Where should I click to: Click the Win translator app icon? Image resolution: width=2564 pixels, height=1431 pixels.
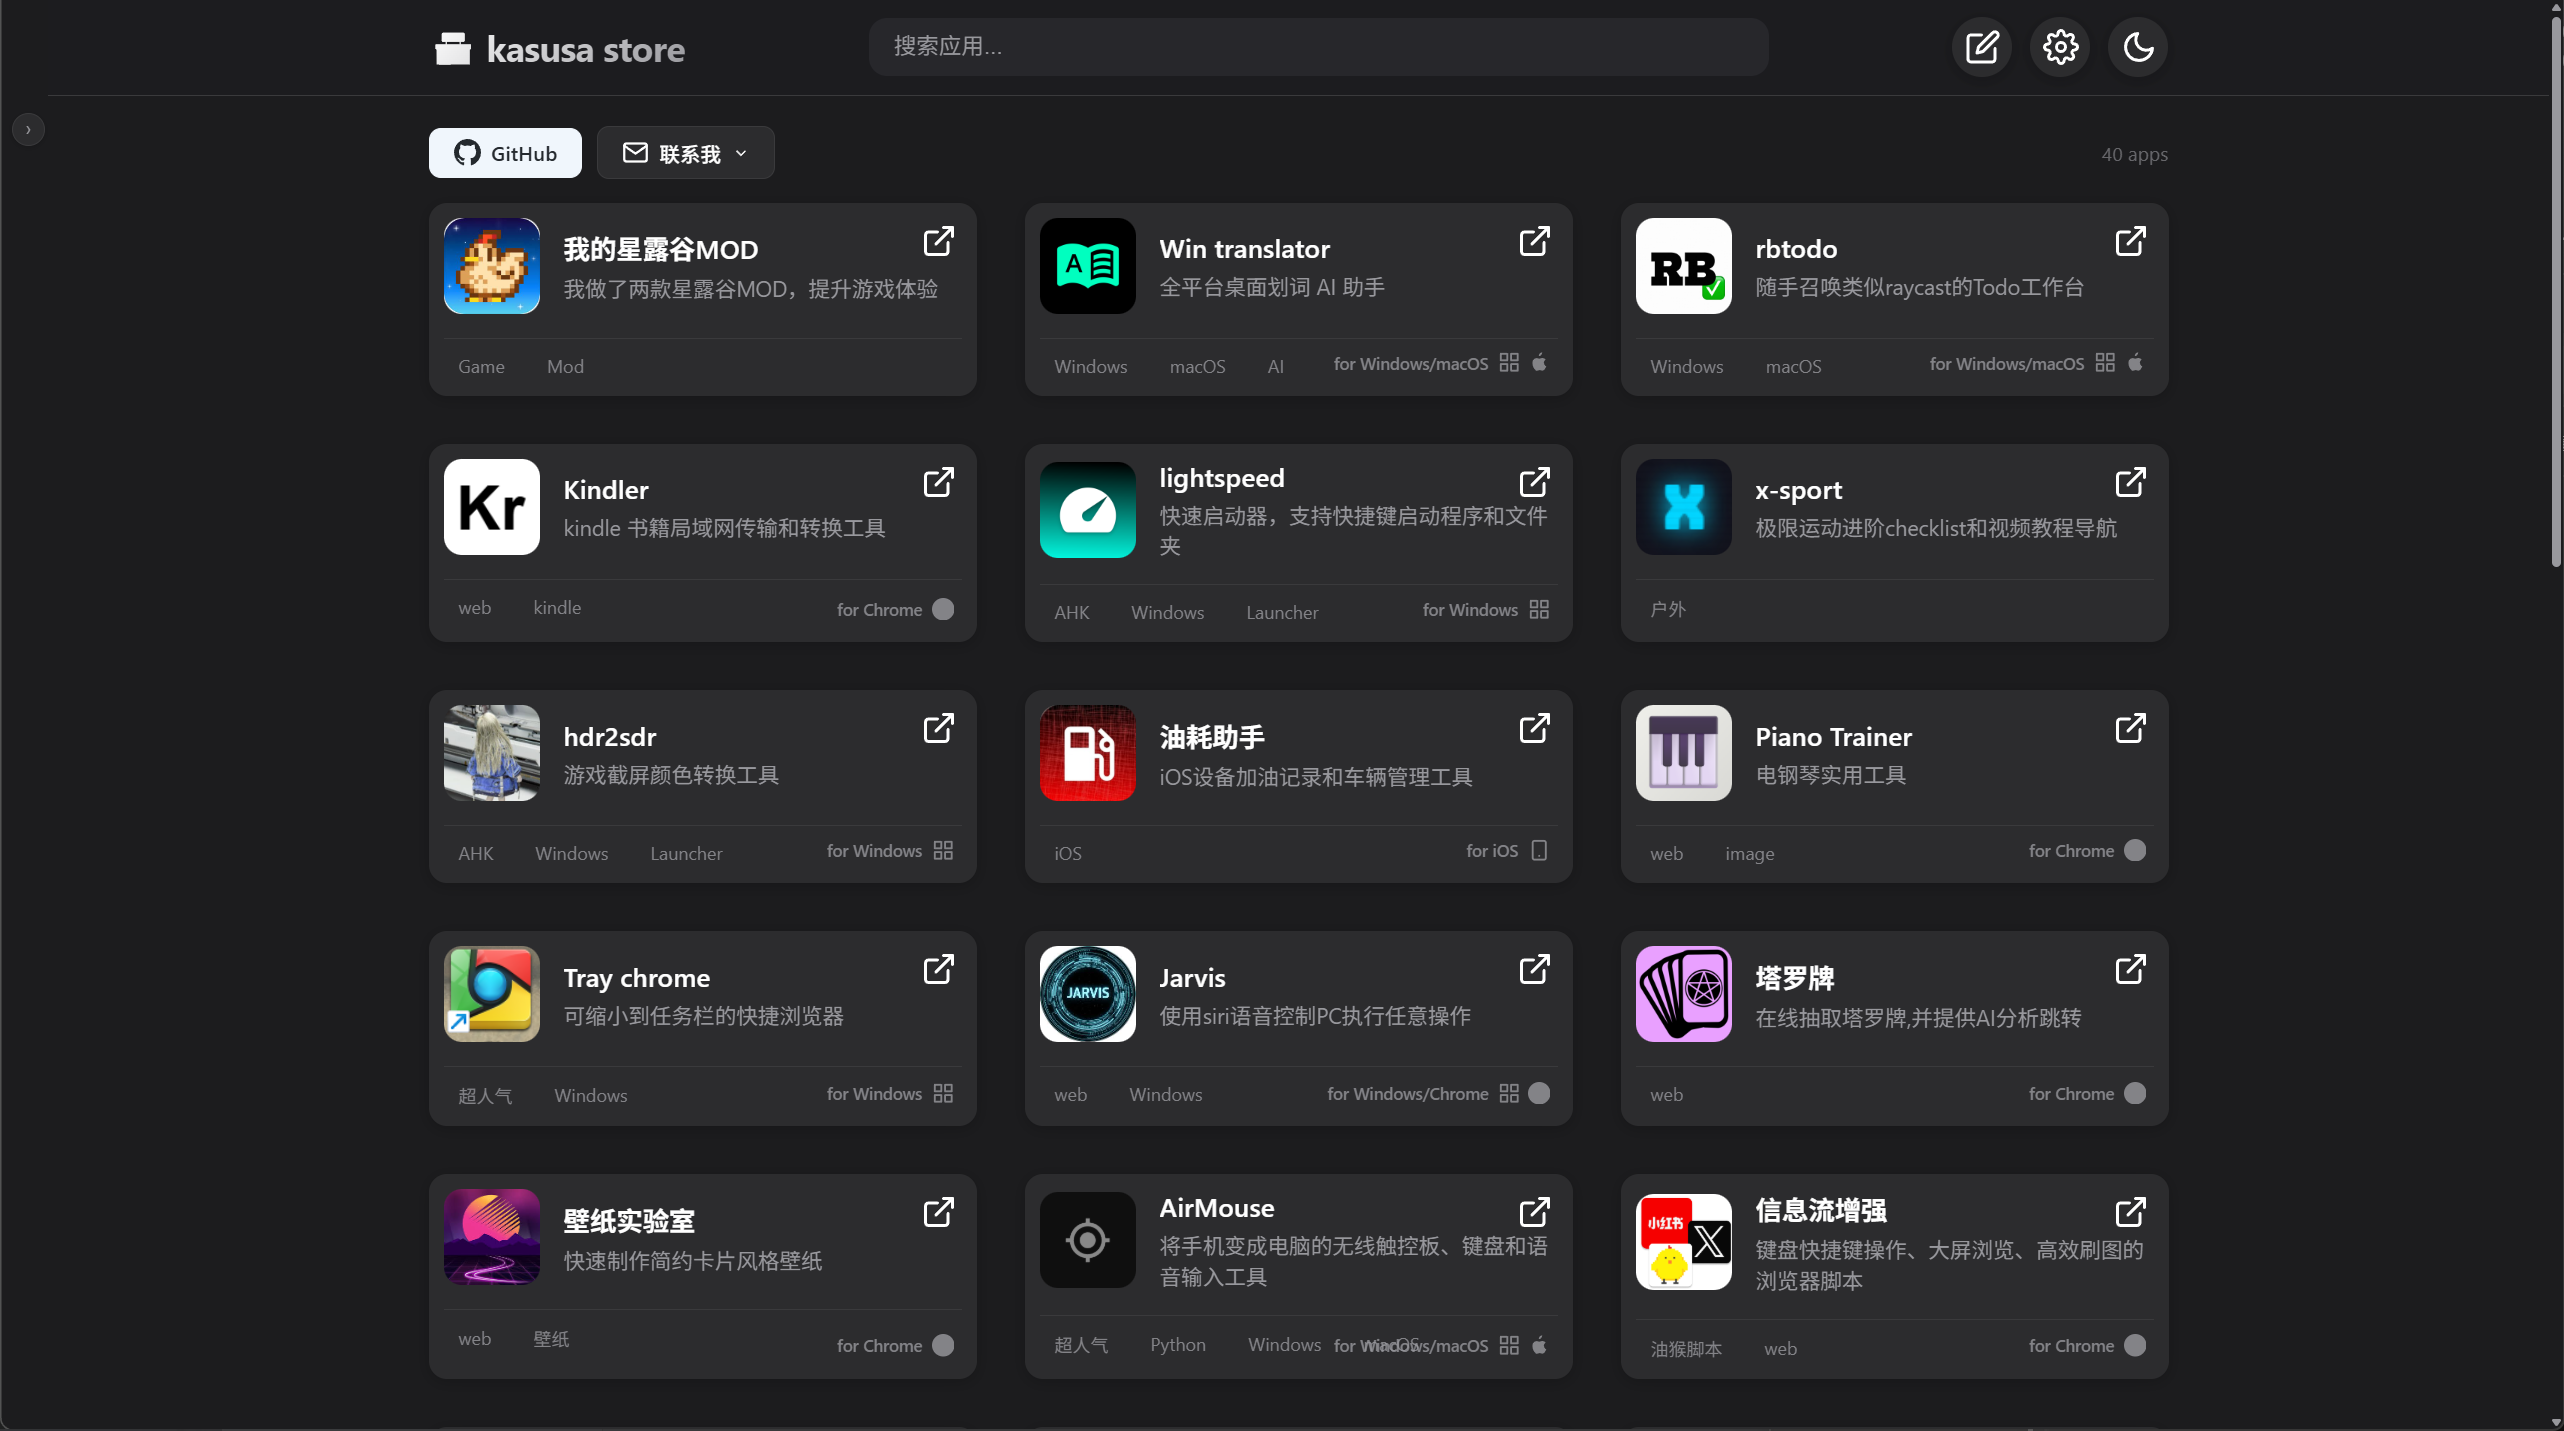point(1088,266)
